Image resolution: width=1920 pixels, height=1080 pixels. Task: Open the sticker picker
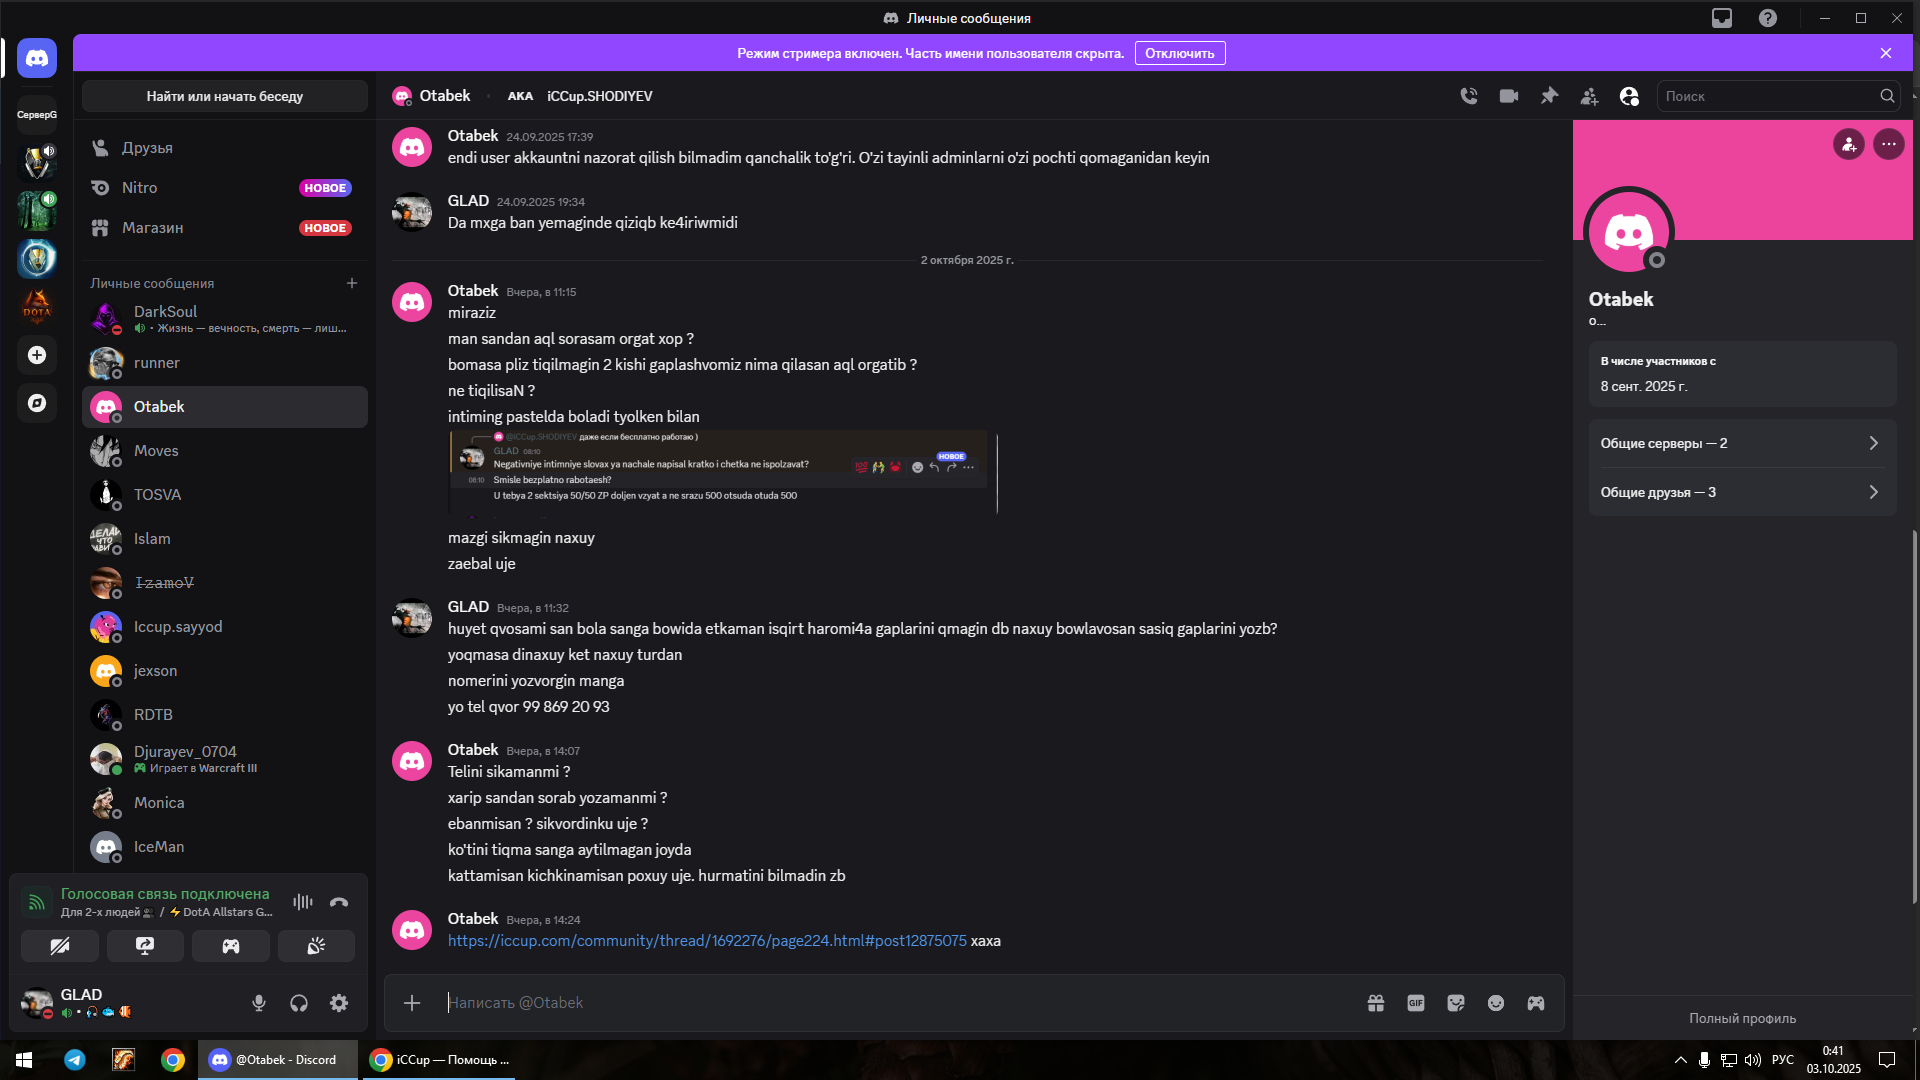click(1456, 1003)
